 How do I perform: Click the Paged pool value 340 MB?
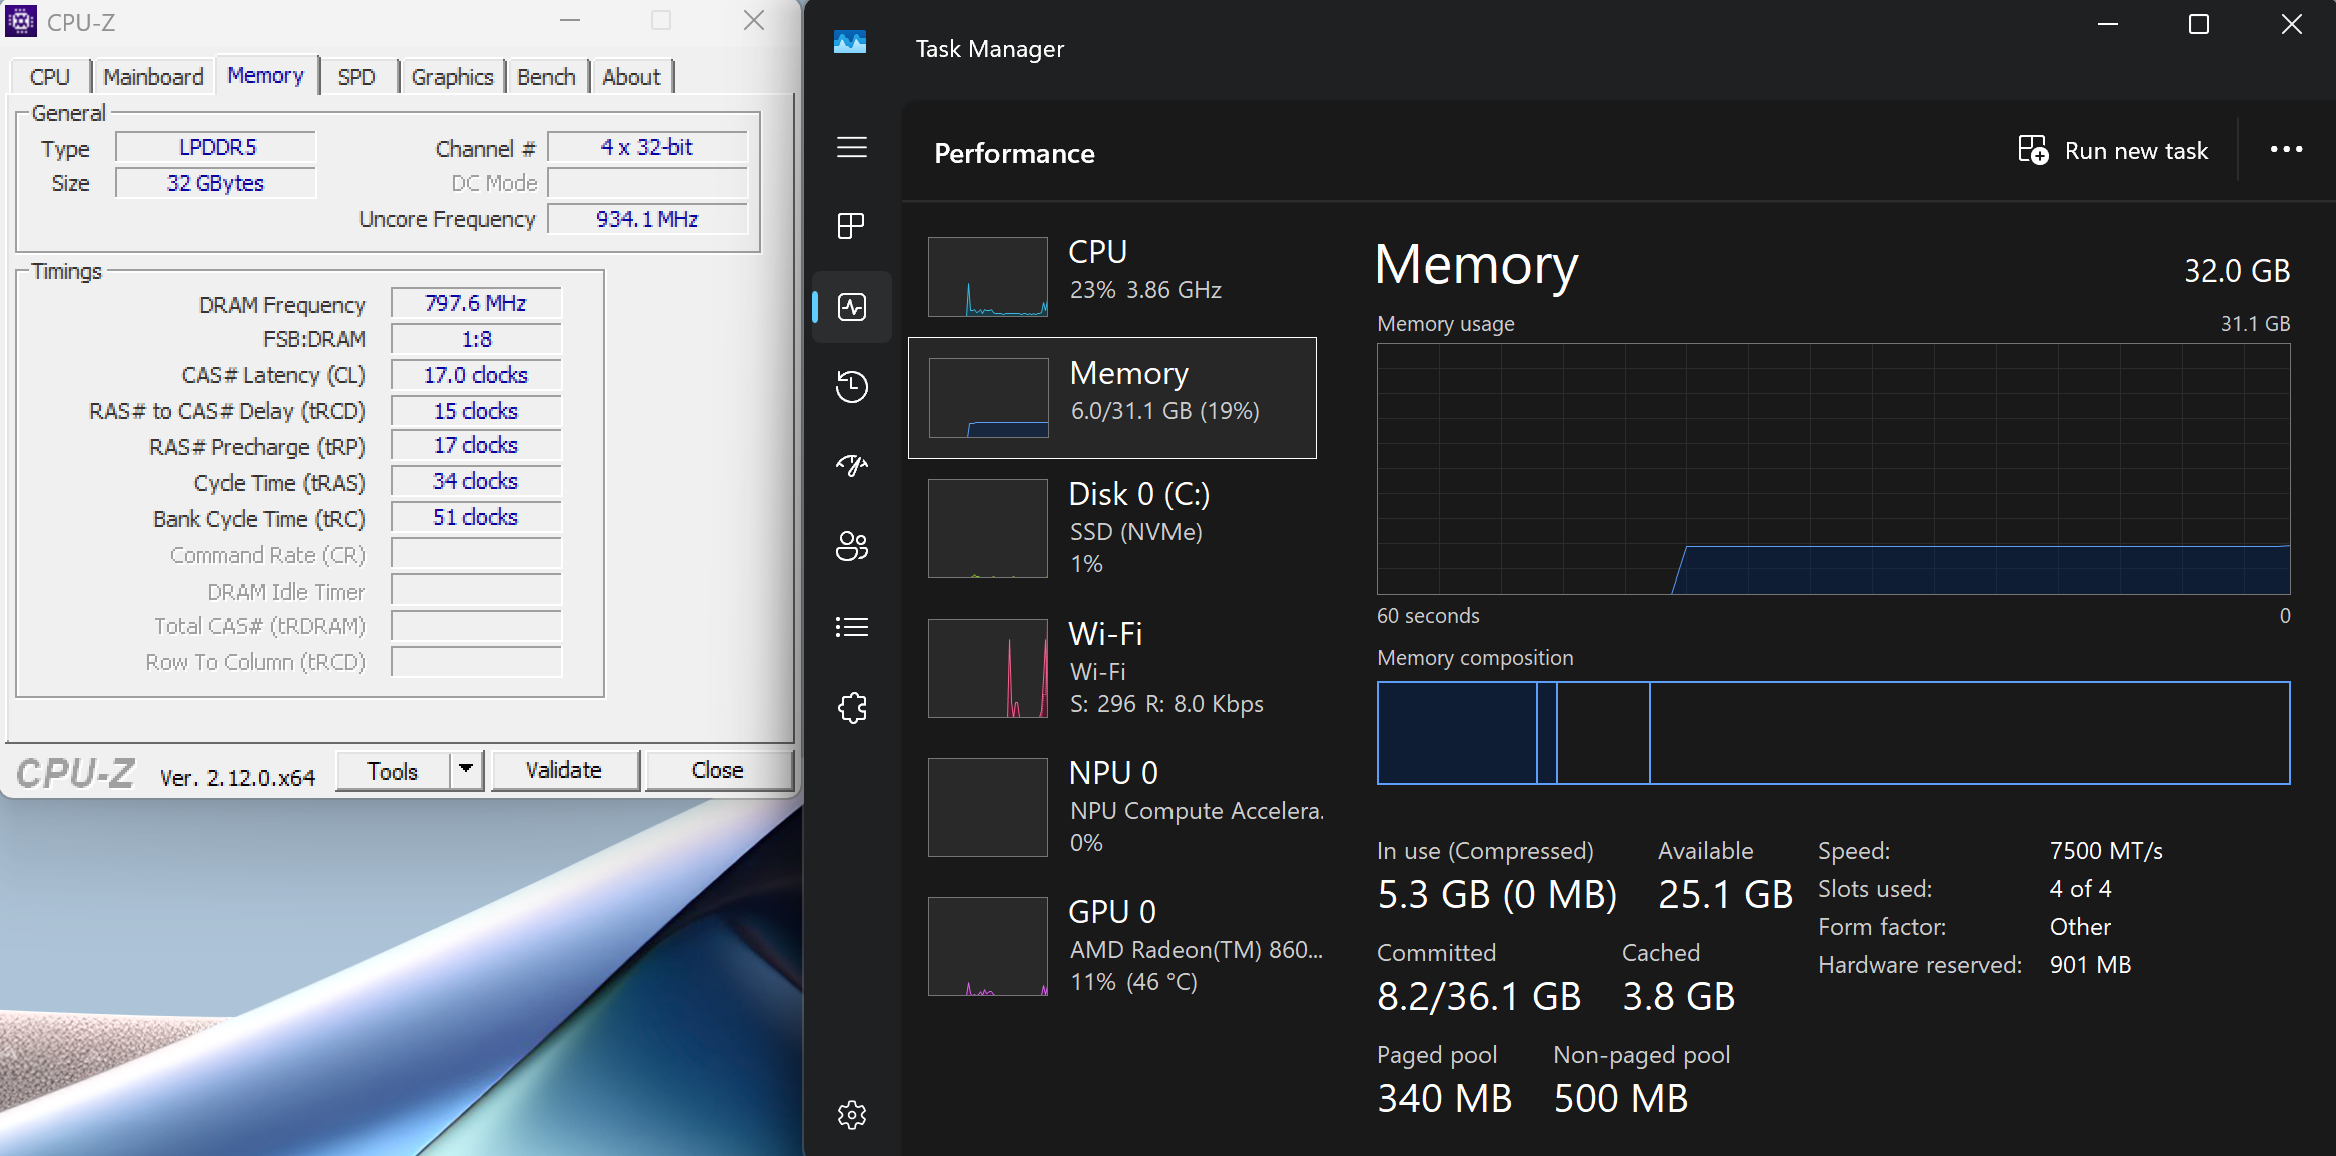(1444, 1099)
